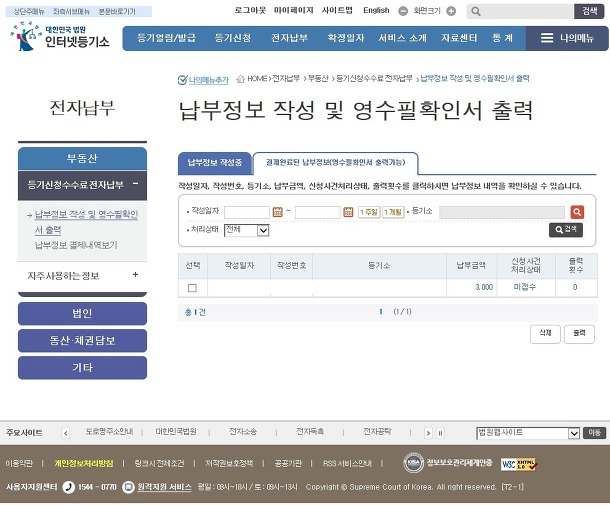Viewport: 610px width, 505px height.
Task: Click the 이용약관 link
Action: pos(19,463)
